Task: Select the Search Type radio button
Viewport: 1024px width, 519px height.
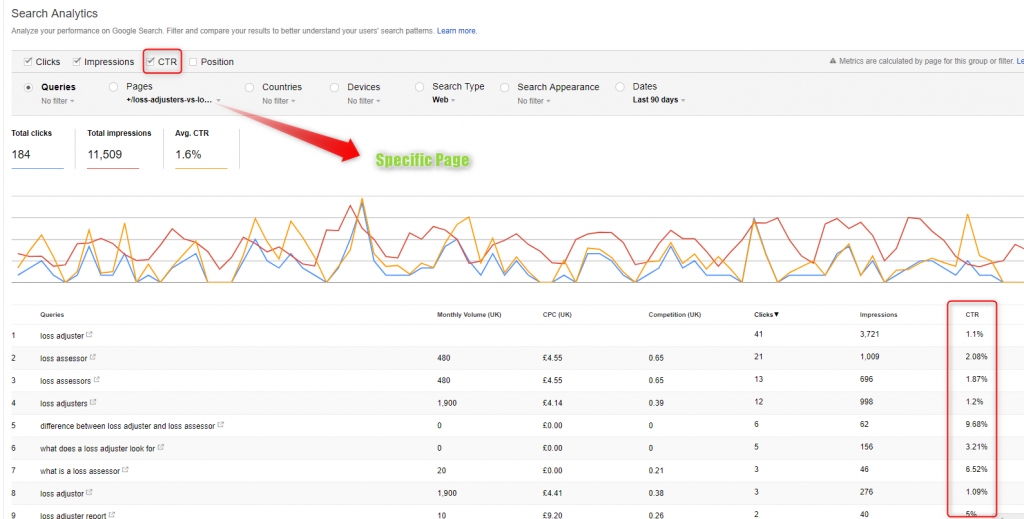Action: 419,87
